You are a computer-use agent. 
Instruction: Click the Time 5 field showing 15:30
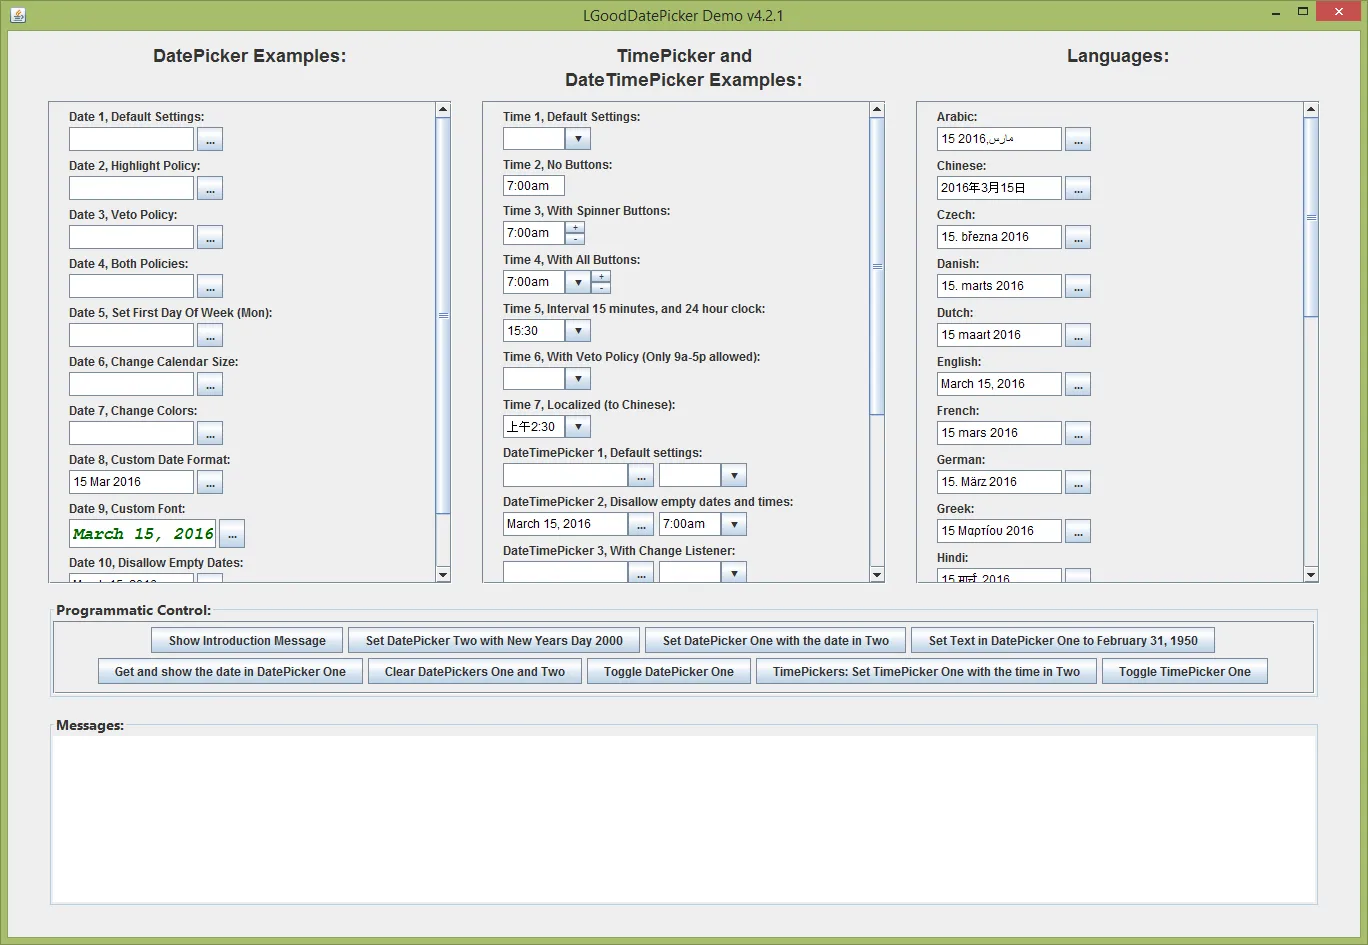[x=534, y=331]
